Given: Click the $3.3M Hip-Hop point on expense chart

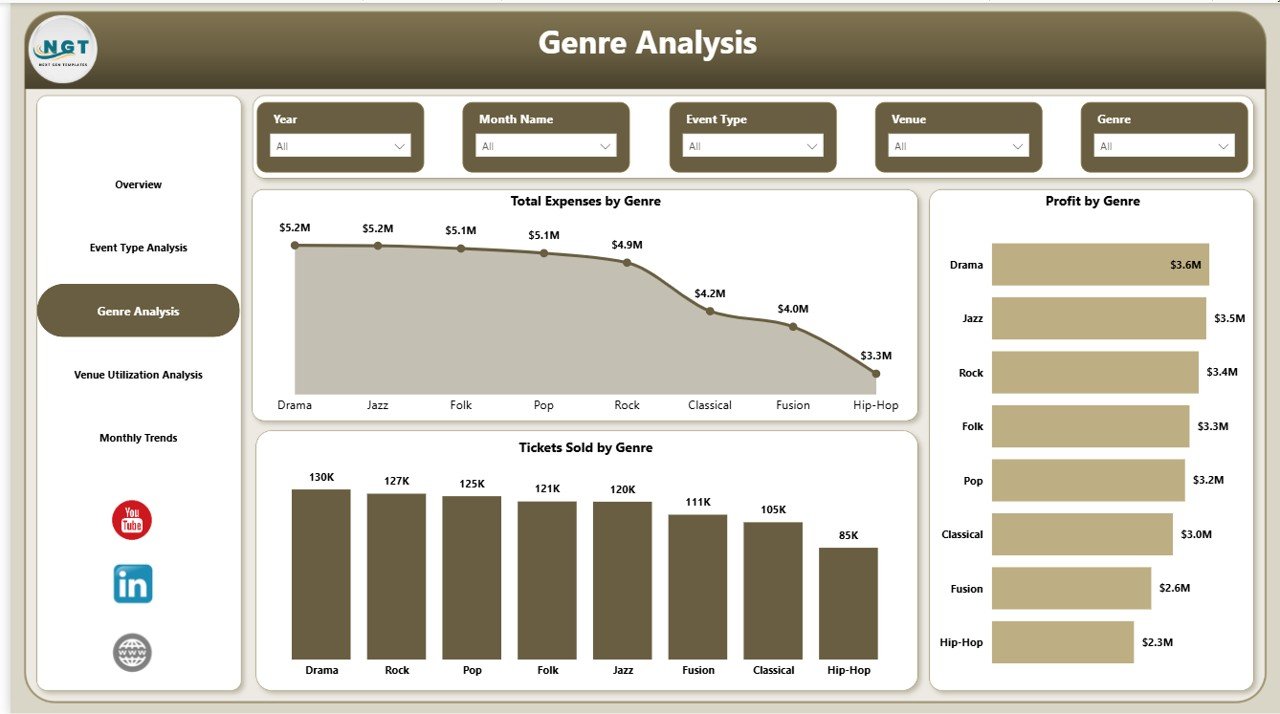Looking at the screenshot, I should click(x=875, y=372).
